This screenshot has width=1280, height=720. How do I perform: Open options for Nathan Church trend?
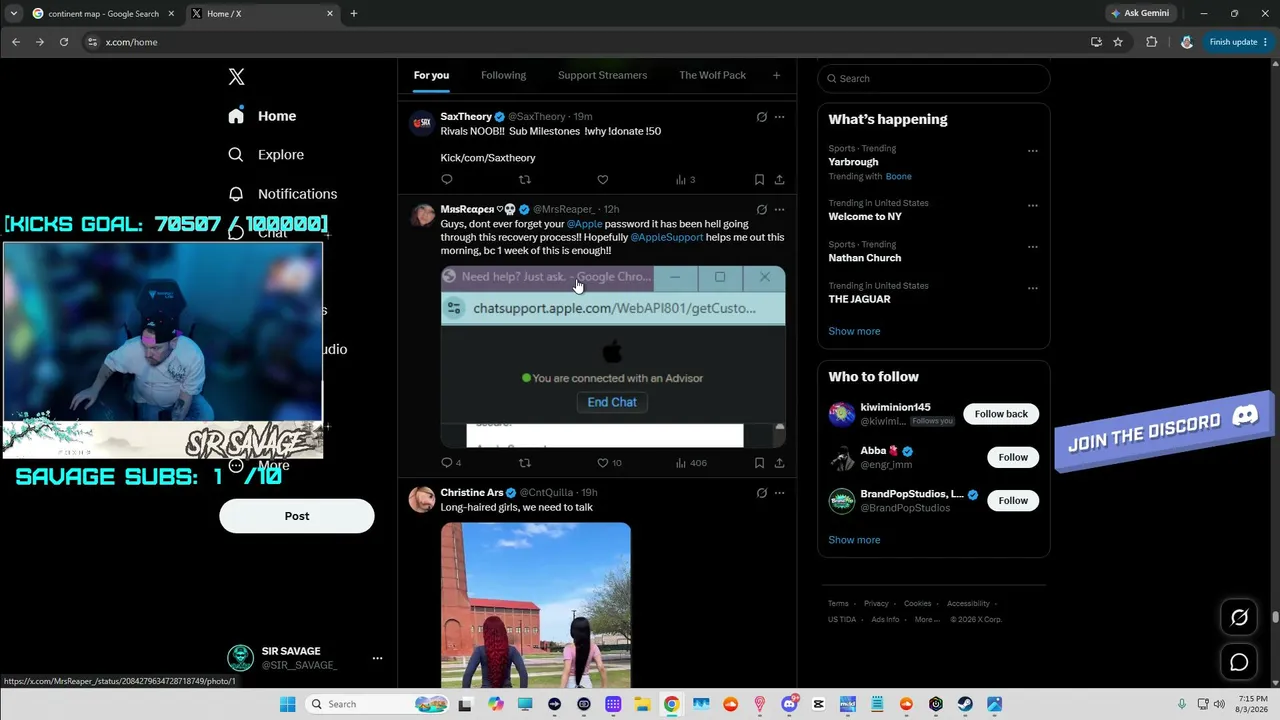click(x=1033, y=247)
